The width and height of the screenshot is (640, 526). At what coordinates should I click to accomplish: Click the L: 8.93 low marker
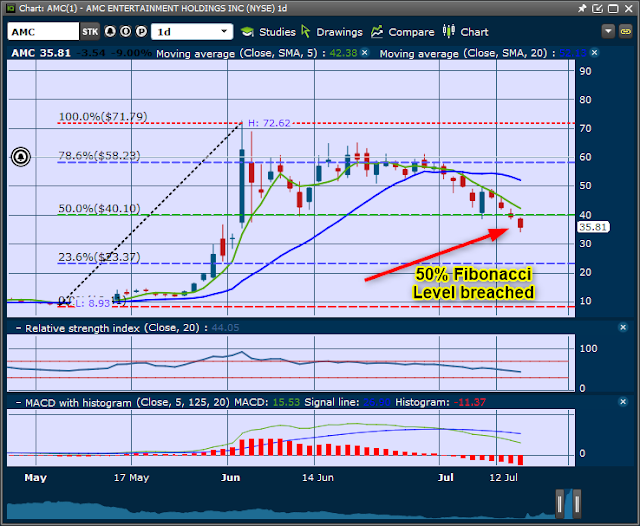92,303
